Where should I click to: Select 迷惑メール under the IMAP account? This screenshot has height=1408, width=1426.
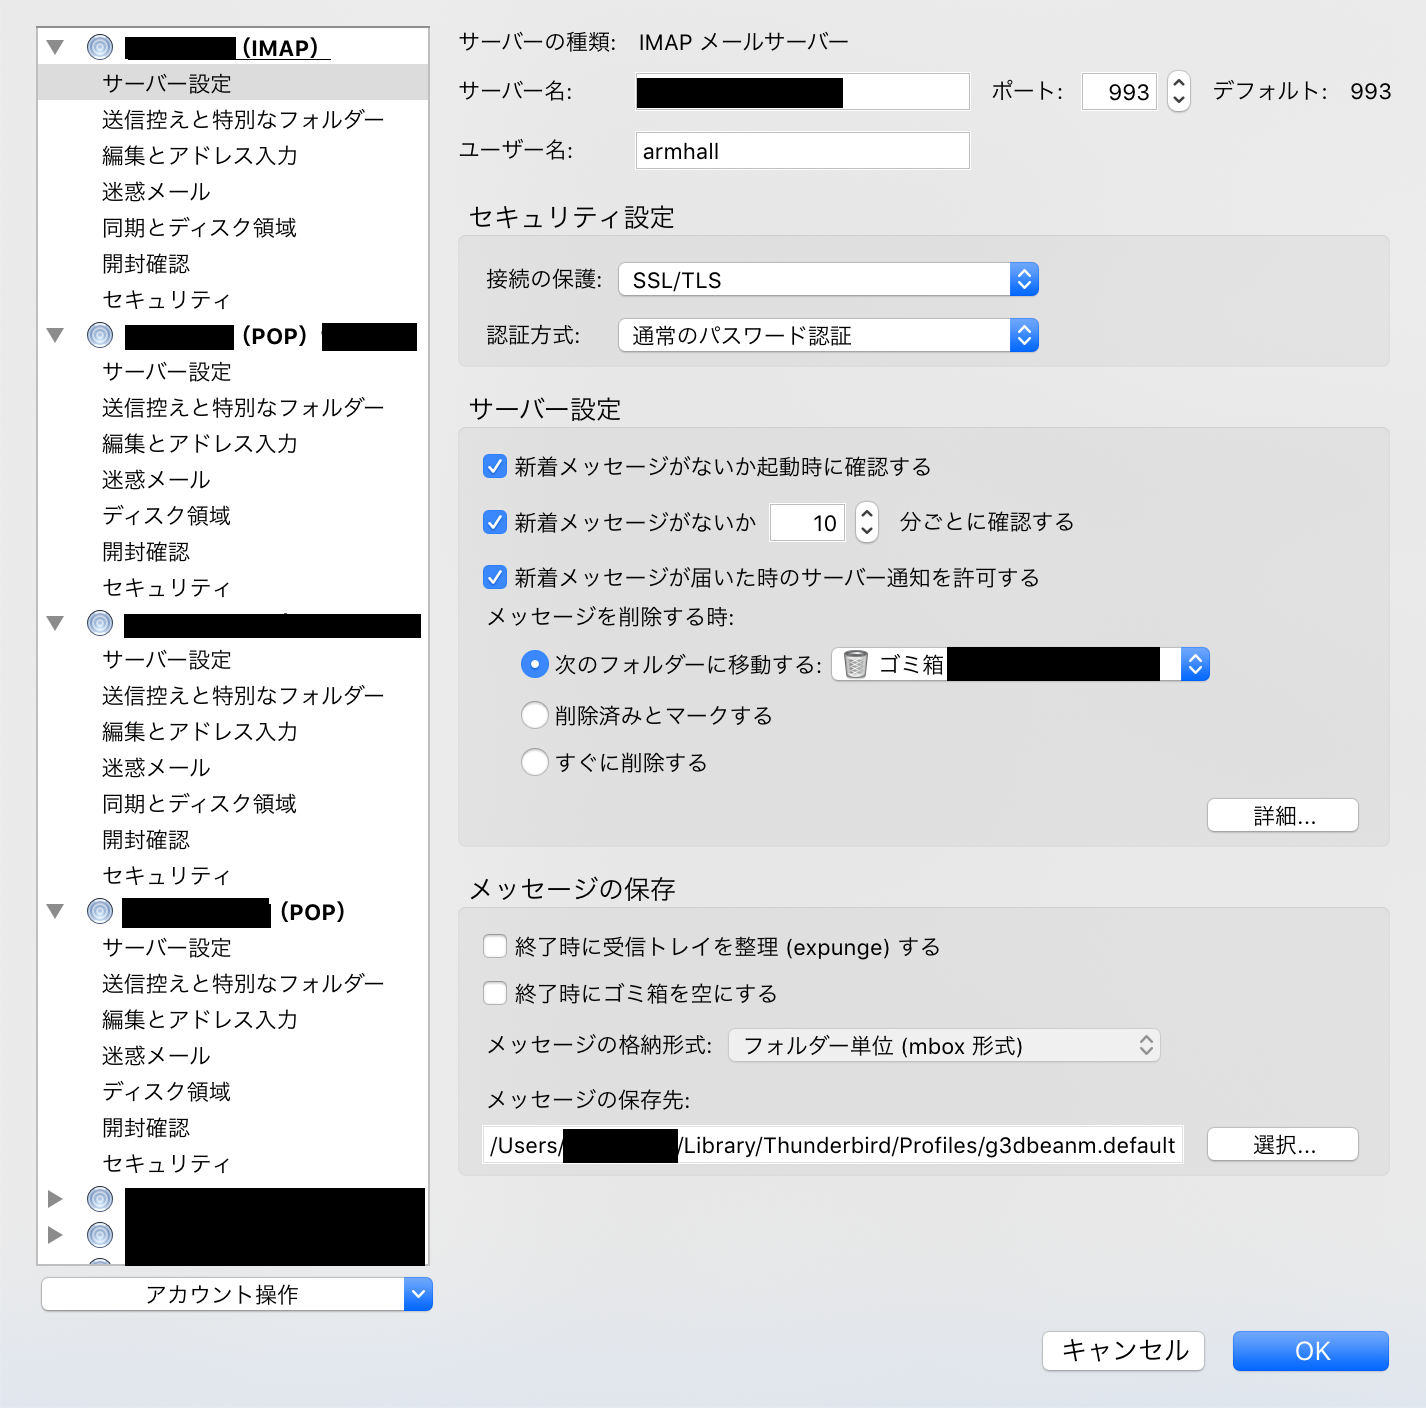pyautogui.click(x=156, y=191)
